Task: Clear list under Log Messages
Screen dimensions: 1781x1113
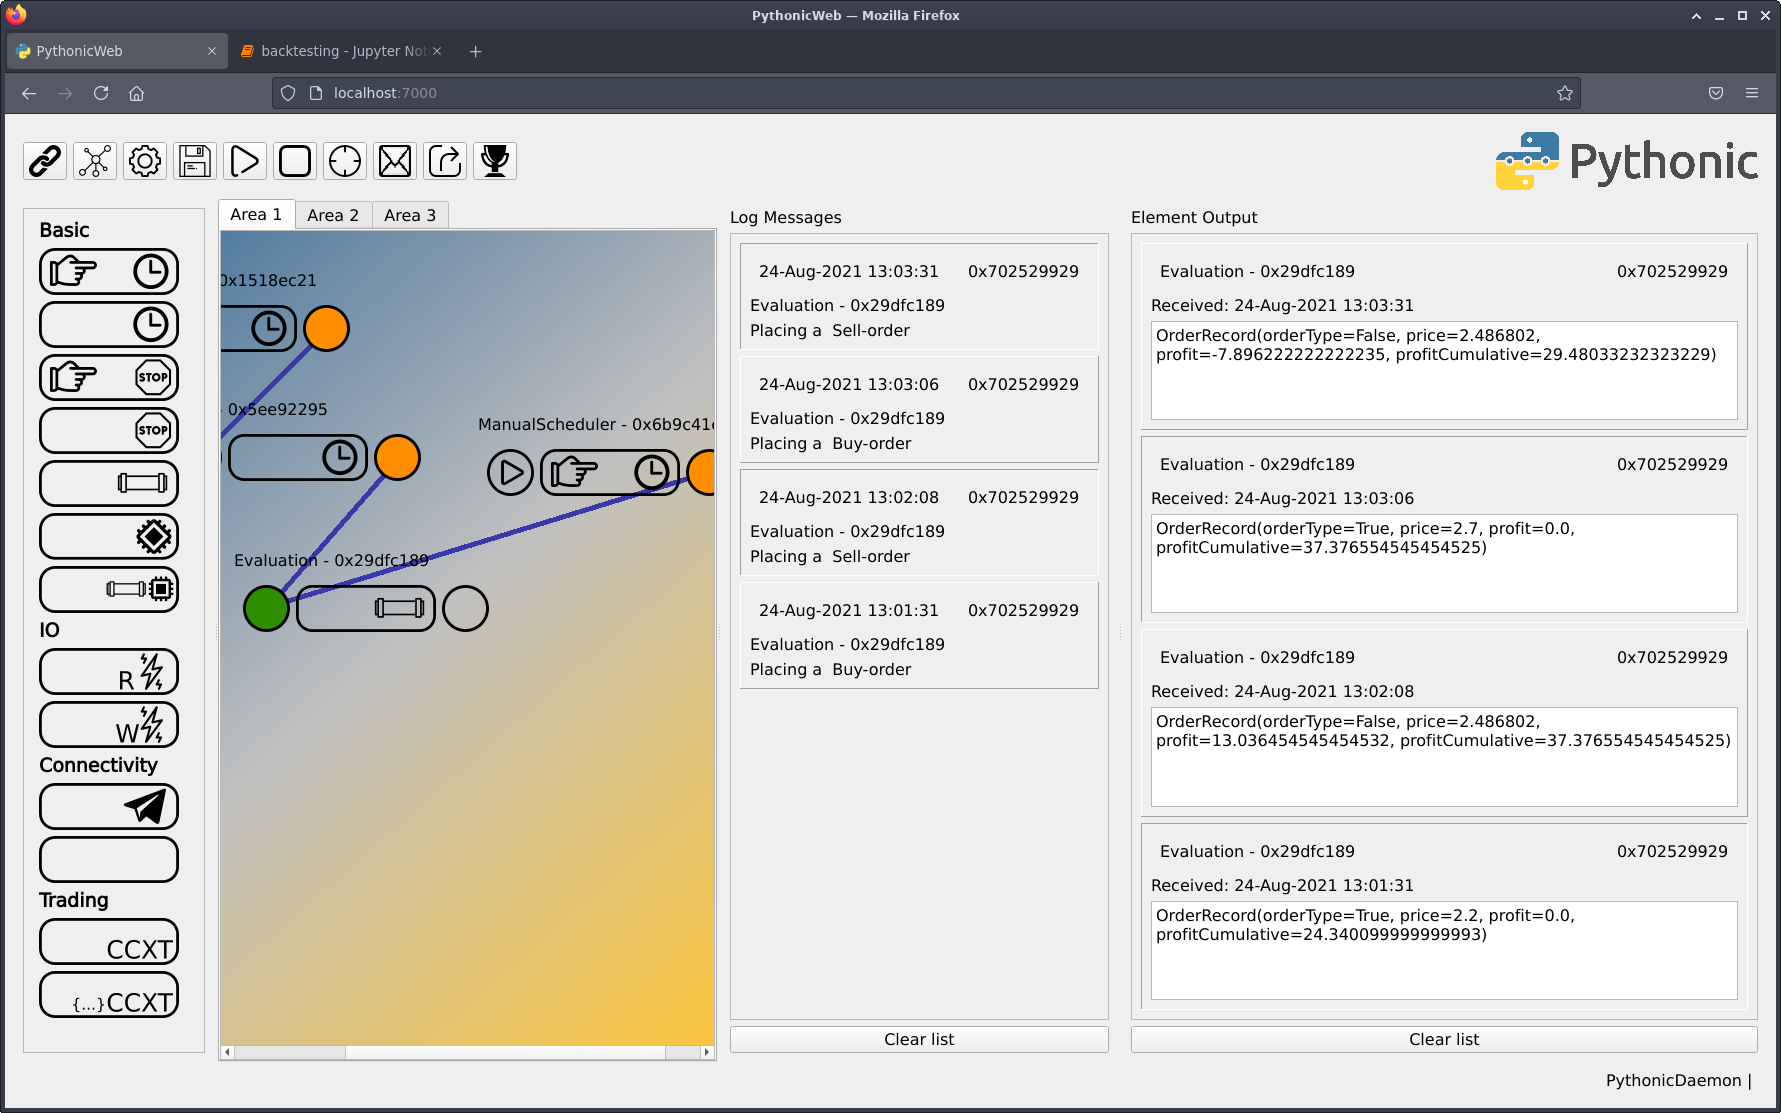Action: coord(918,1039)
